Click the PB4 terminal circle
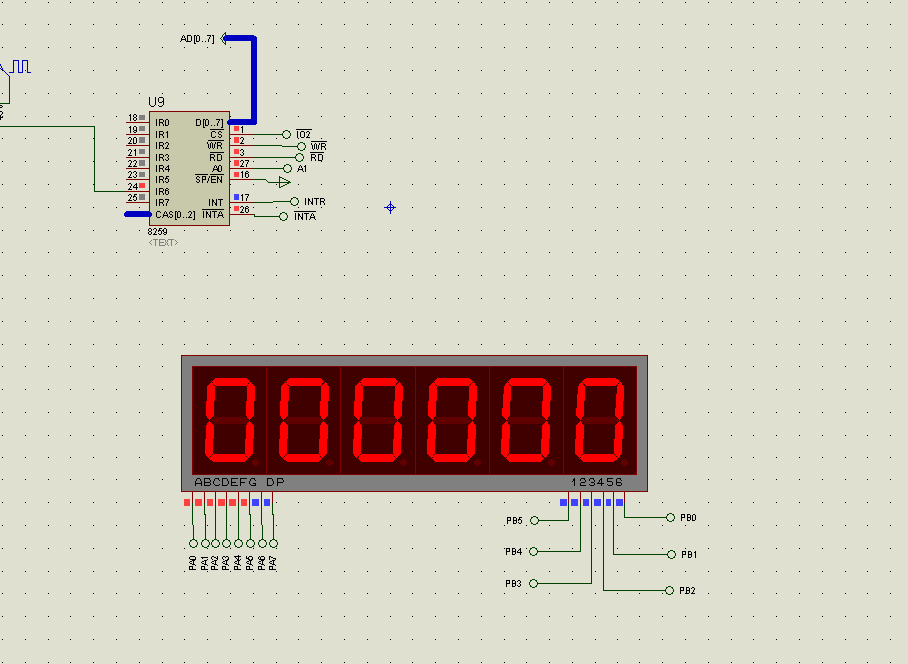Screen dimensions: 908x664 point(534,552)
